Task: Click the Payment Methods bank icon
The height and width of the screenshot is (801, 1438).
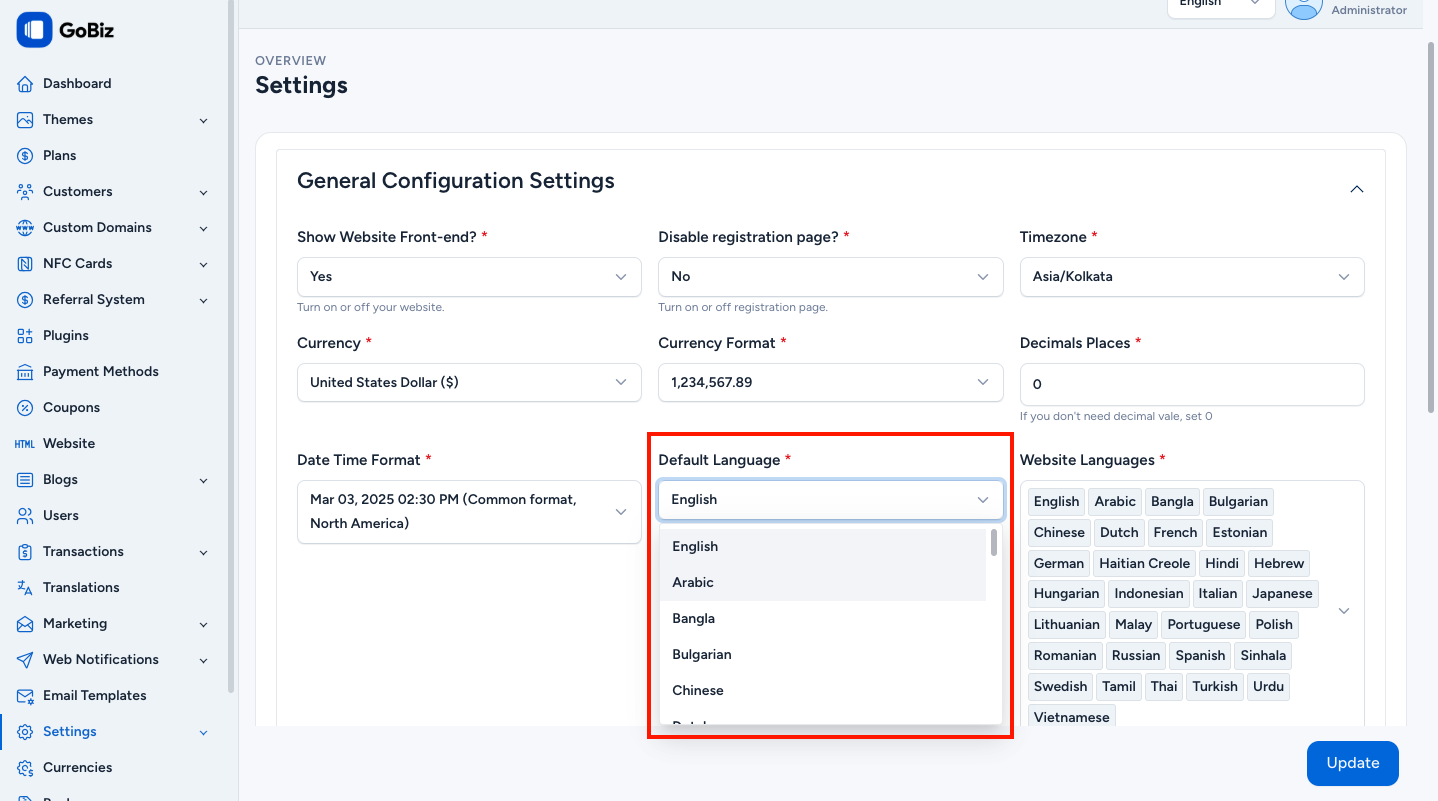Action: (x=25, y=372)
